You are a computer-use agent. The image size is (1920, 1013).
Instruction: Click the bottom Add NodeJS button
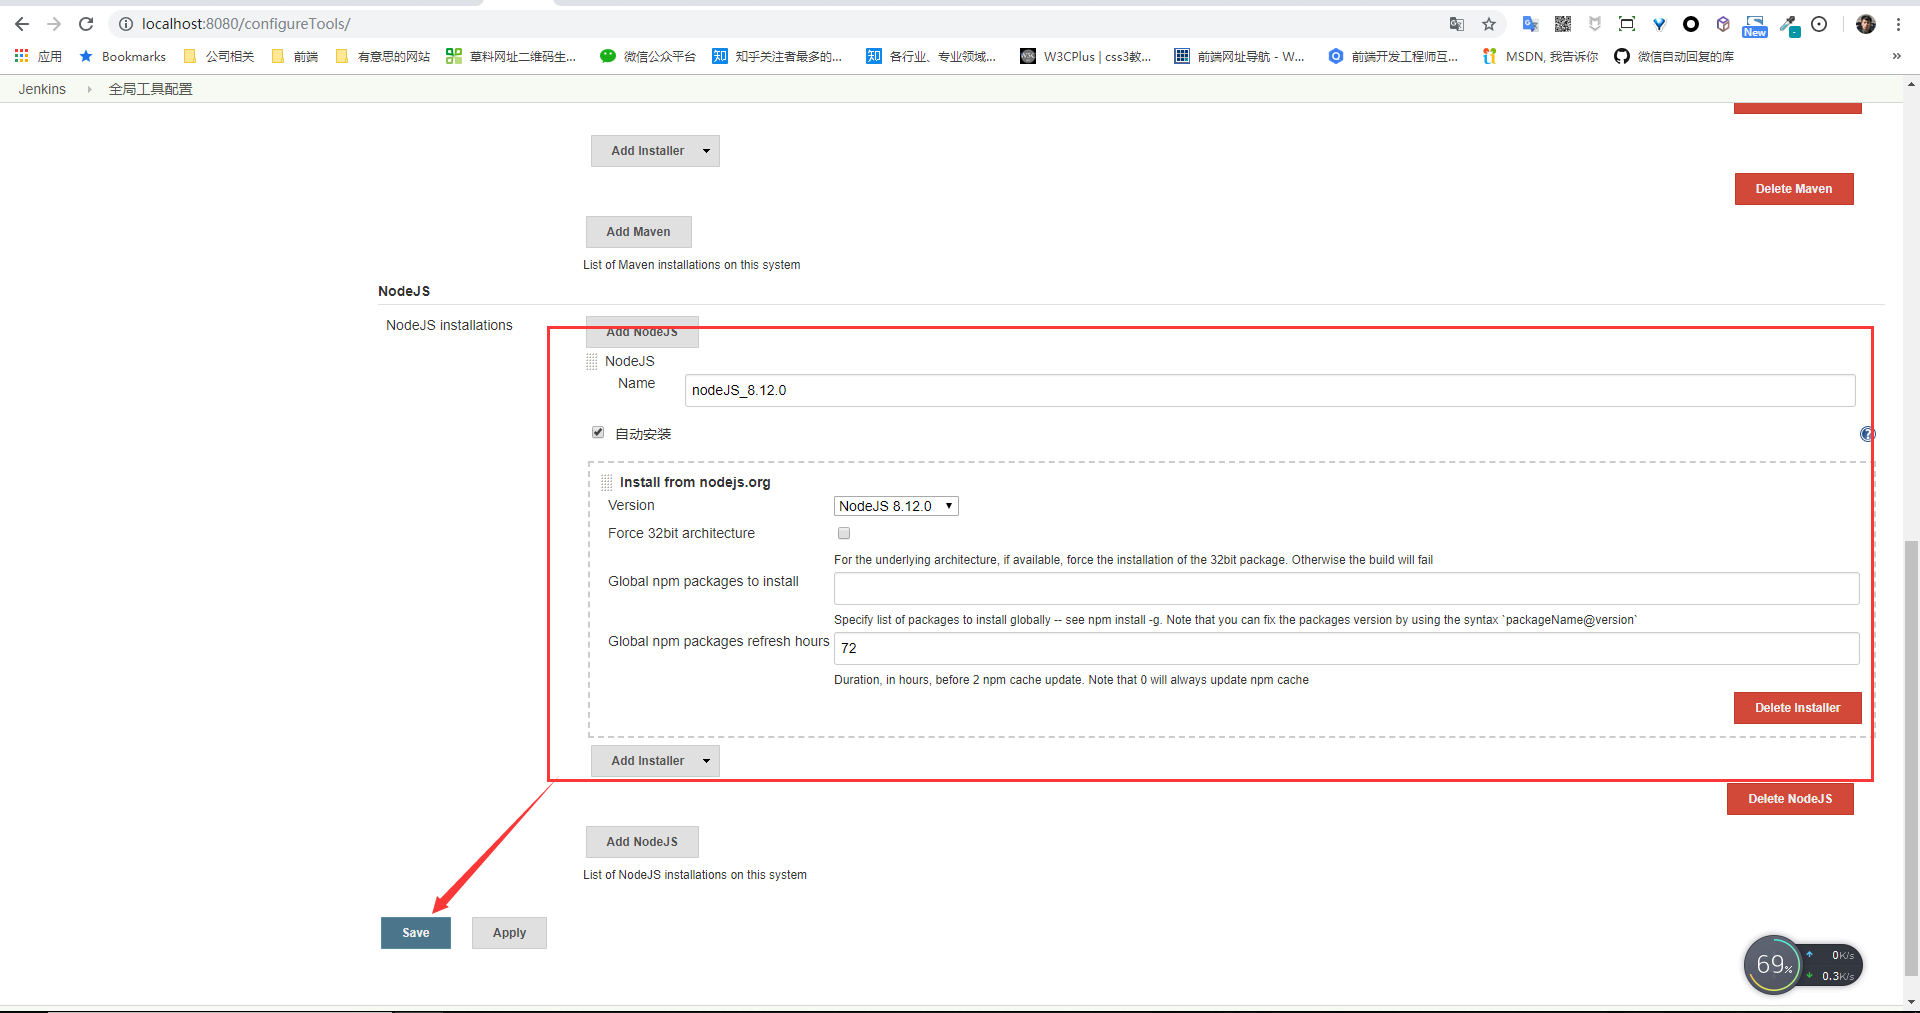click(x=642, y=842)
